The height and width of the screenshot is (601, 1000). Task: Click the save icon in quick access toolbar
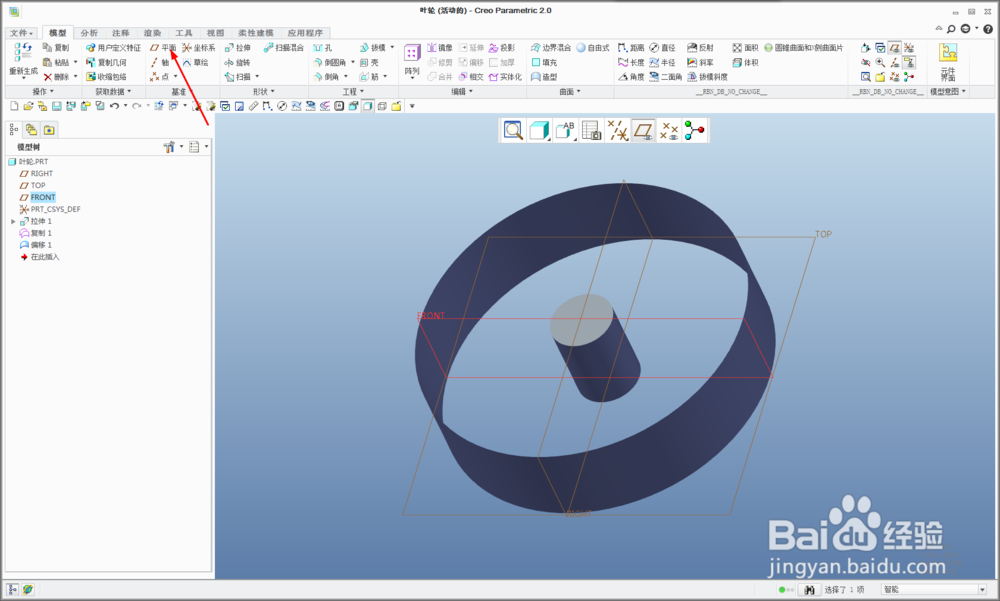click(57, 106)
